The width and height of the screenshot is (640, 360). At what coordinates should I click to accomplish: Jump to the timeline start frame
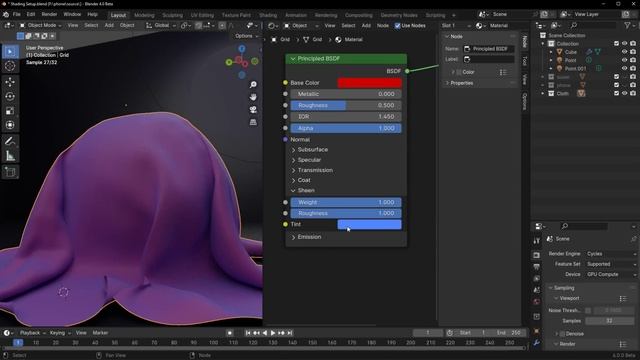(248, 333)
